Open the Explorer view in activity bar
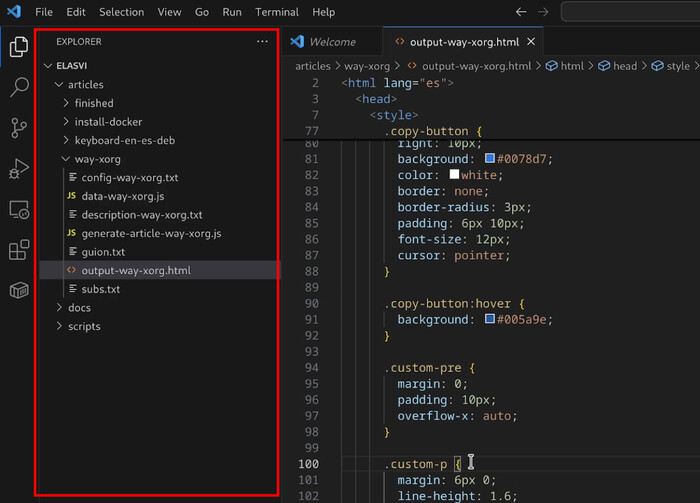The width and height of the screenshot is (700, 503). pos(18,47)
